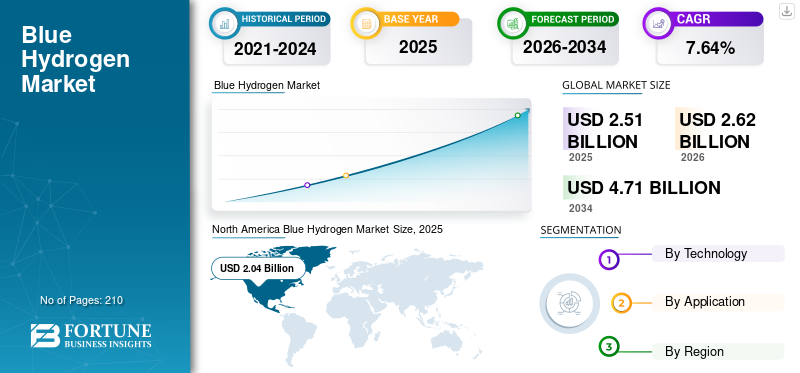This screenshot has height=373, width=800.
Task: Click the Historical Period bar chart icon
Action: tap(224, 23)
